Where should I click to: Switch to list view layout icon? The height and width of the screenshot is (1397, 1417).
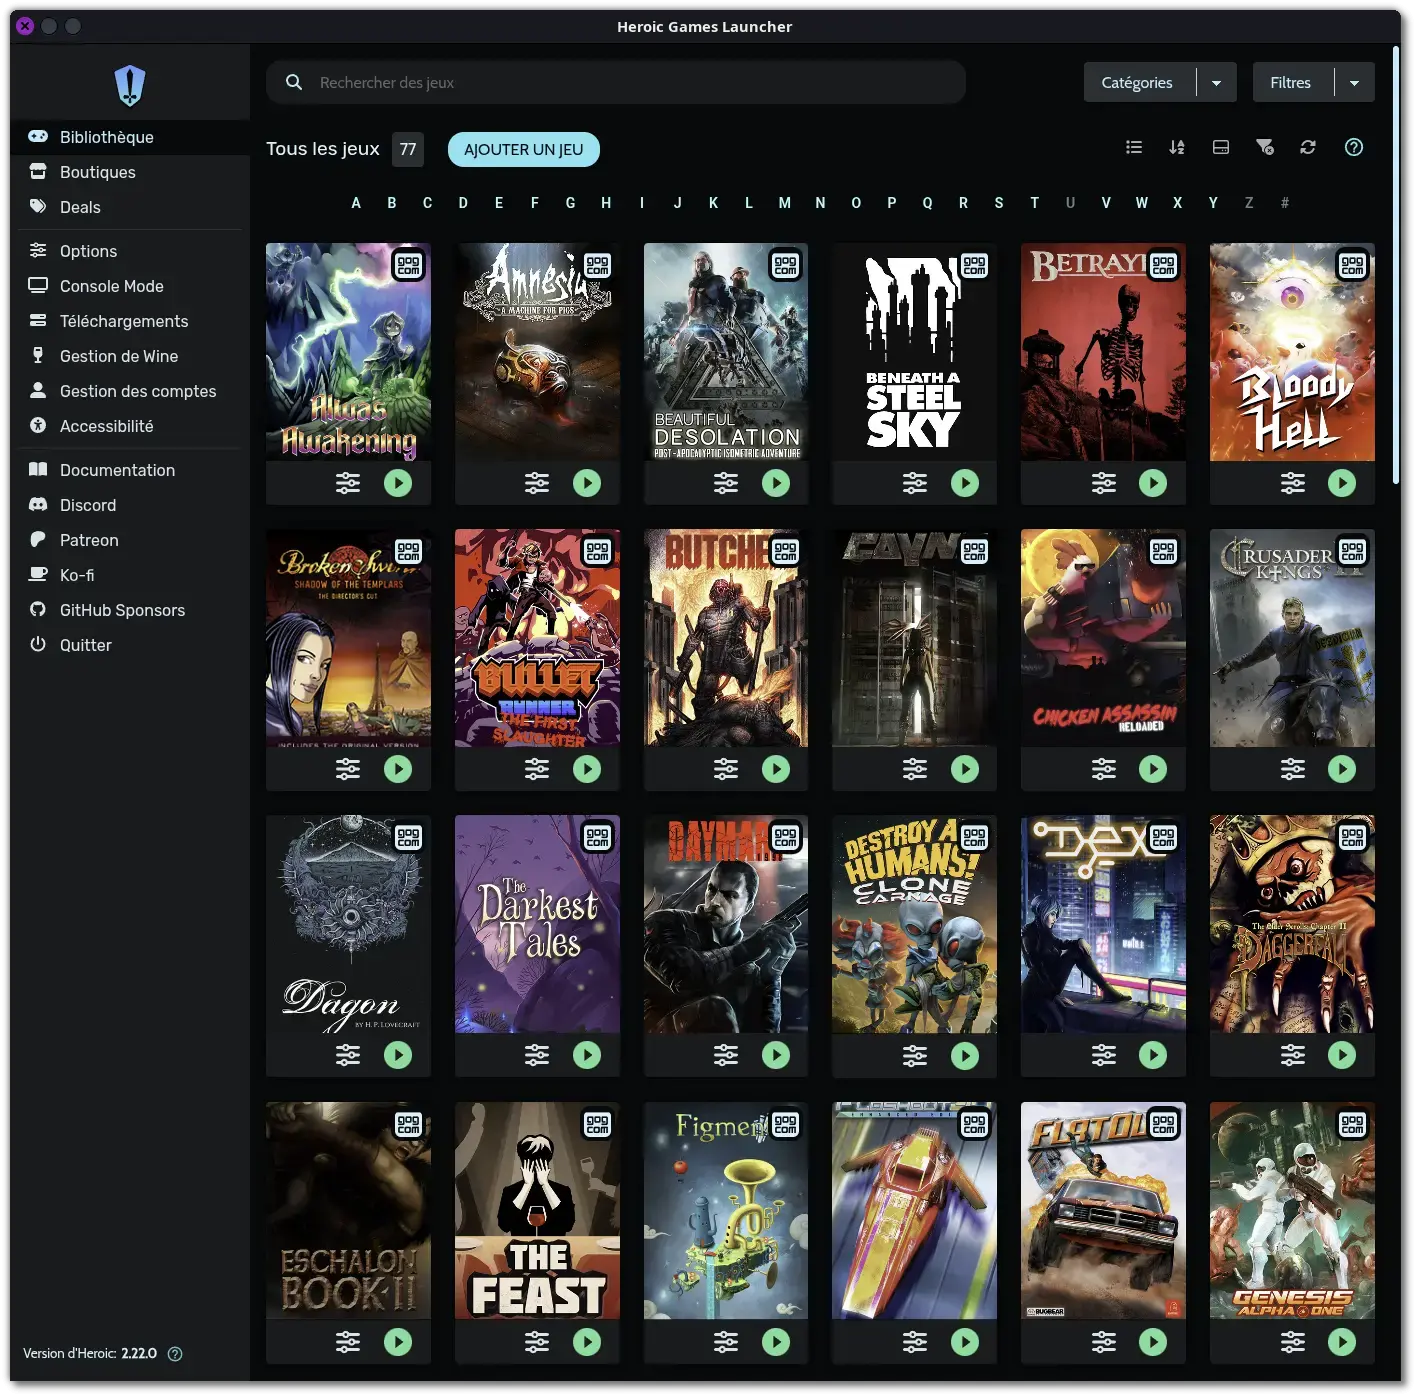pos(1134,147)
